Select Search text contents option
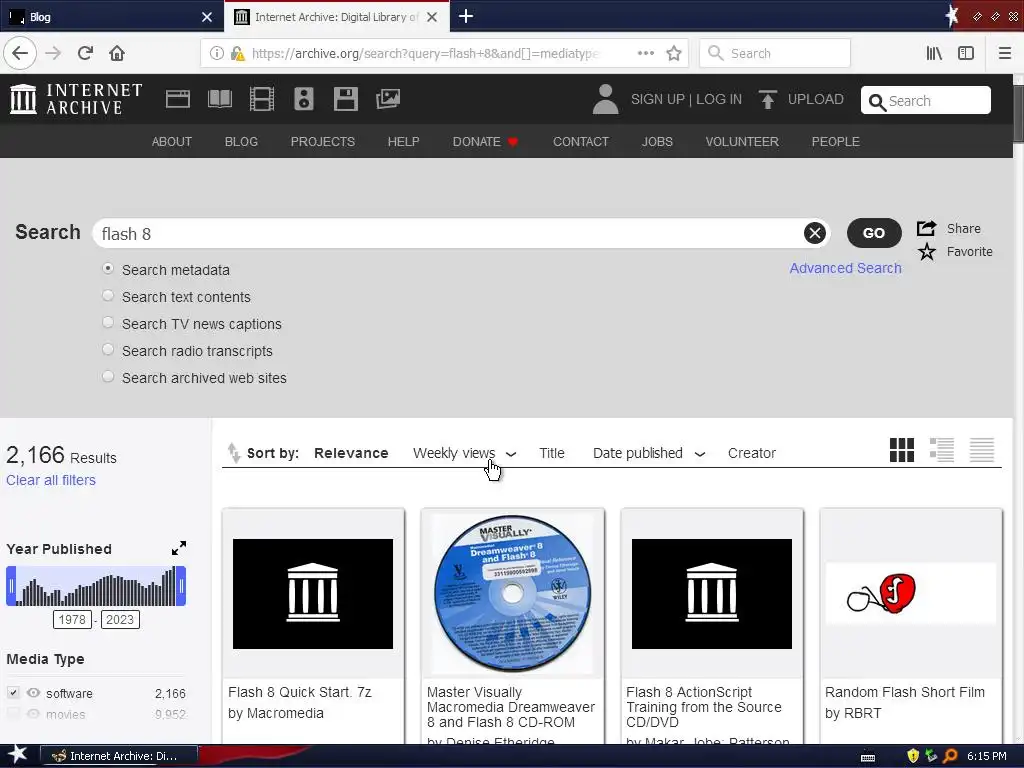Screen dimensions: 1024x768 click(108, 296)
